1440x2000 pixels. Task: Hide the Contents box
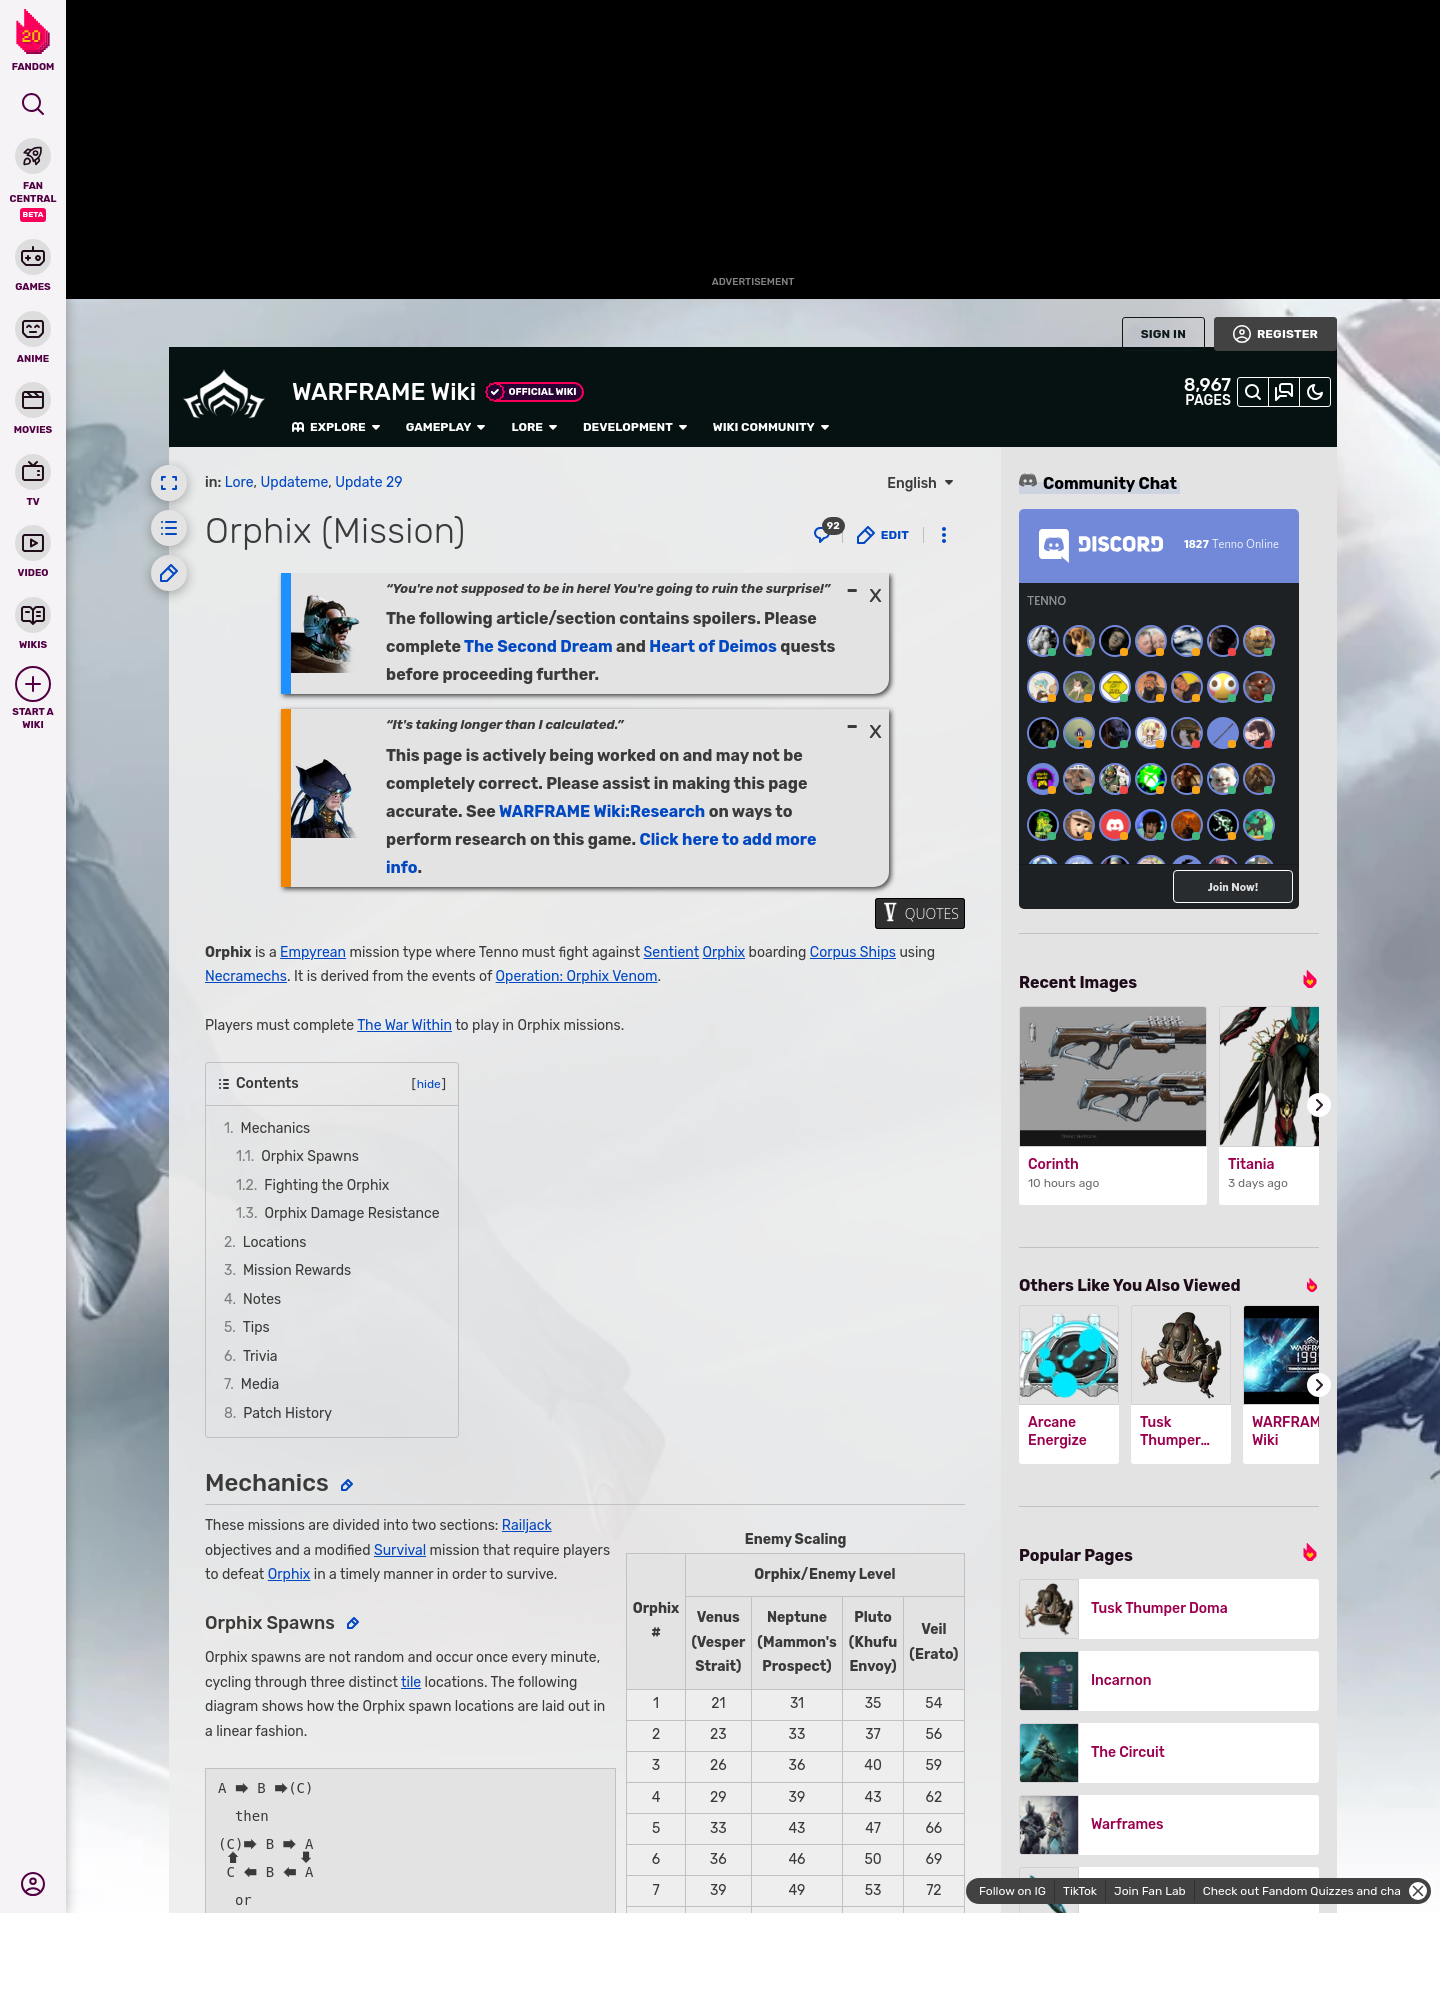pos(429,1084)
